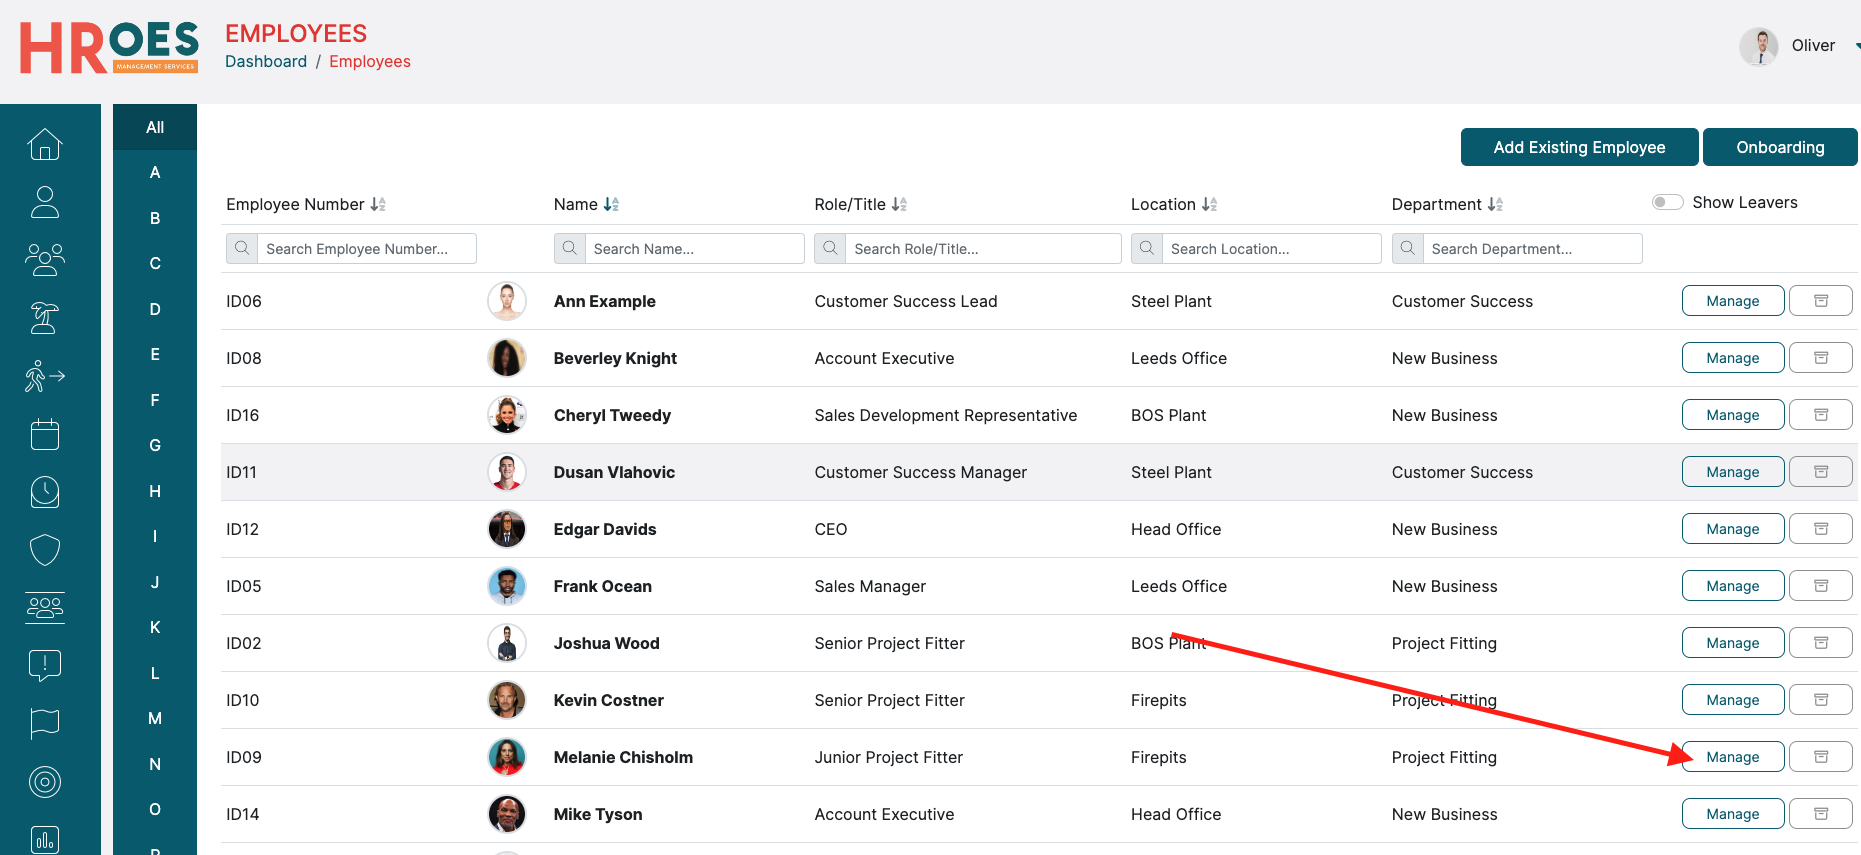This screenshot has width=1861, height=855.
Task: Click the single person profile sidebar icon
Action: coord(45,202)
